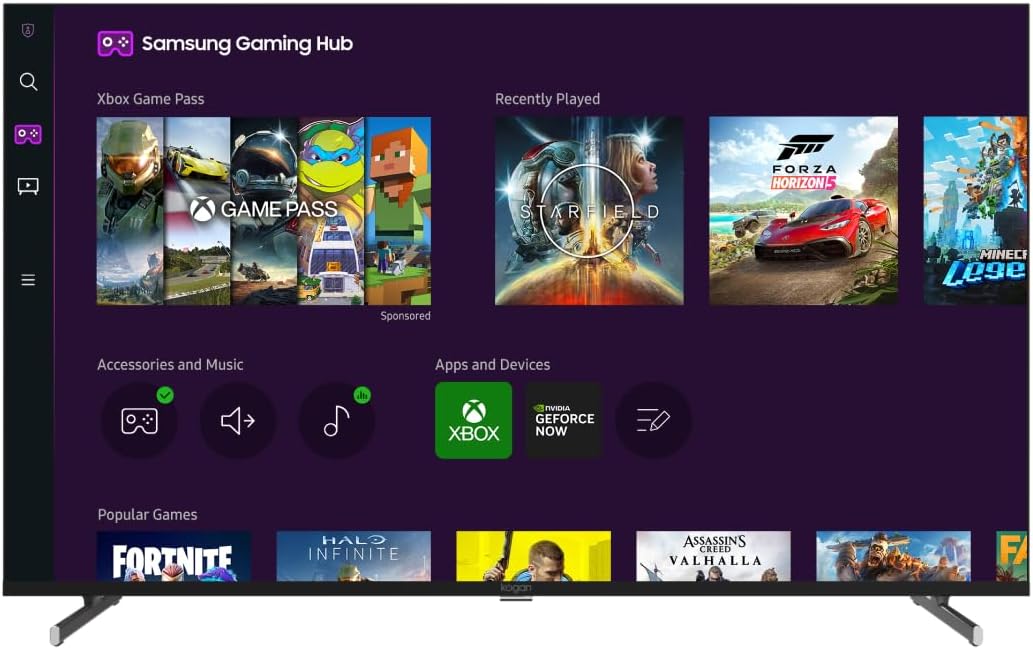The image size is (1033, 649).
Task: Select the Forza Horizon 5 tile
Action: point(803,211)
